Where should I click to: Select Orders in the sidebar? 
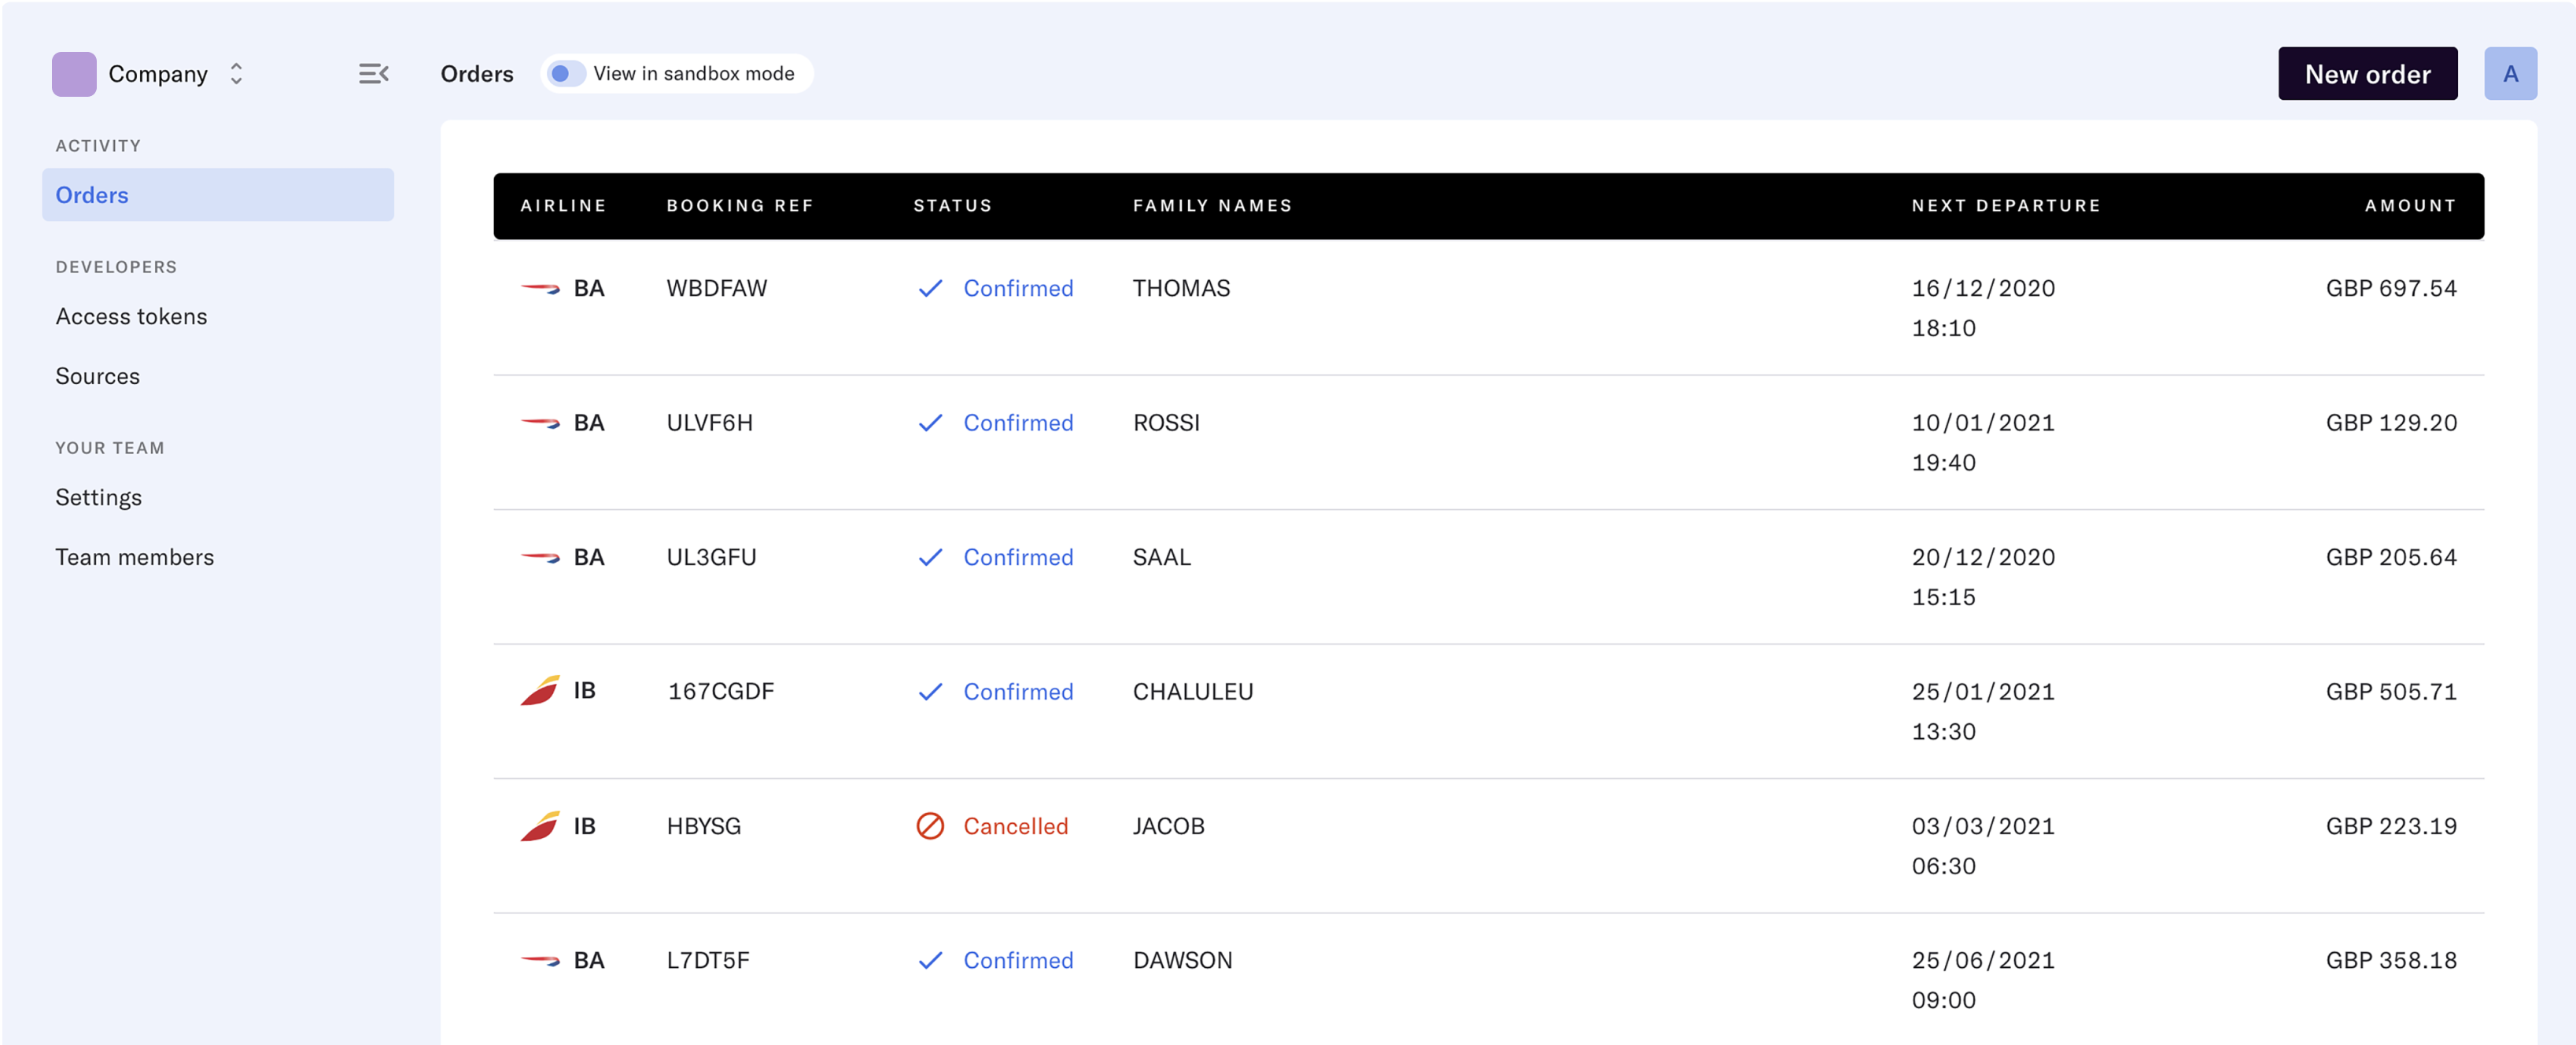[218, 195]
